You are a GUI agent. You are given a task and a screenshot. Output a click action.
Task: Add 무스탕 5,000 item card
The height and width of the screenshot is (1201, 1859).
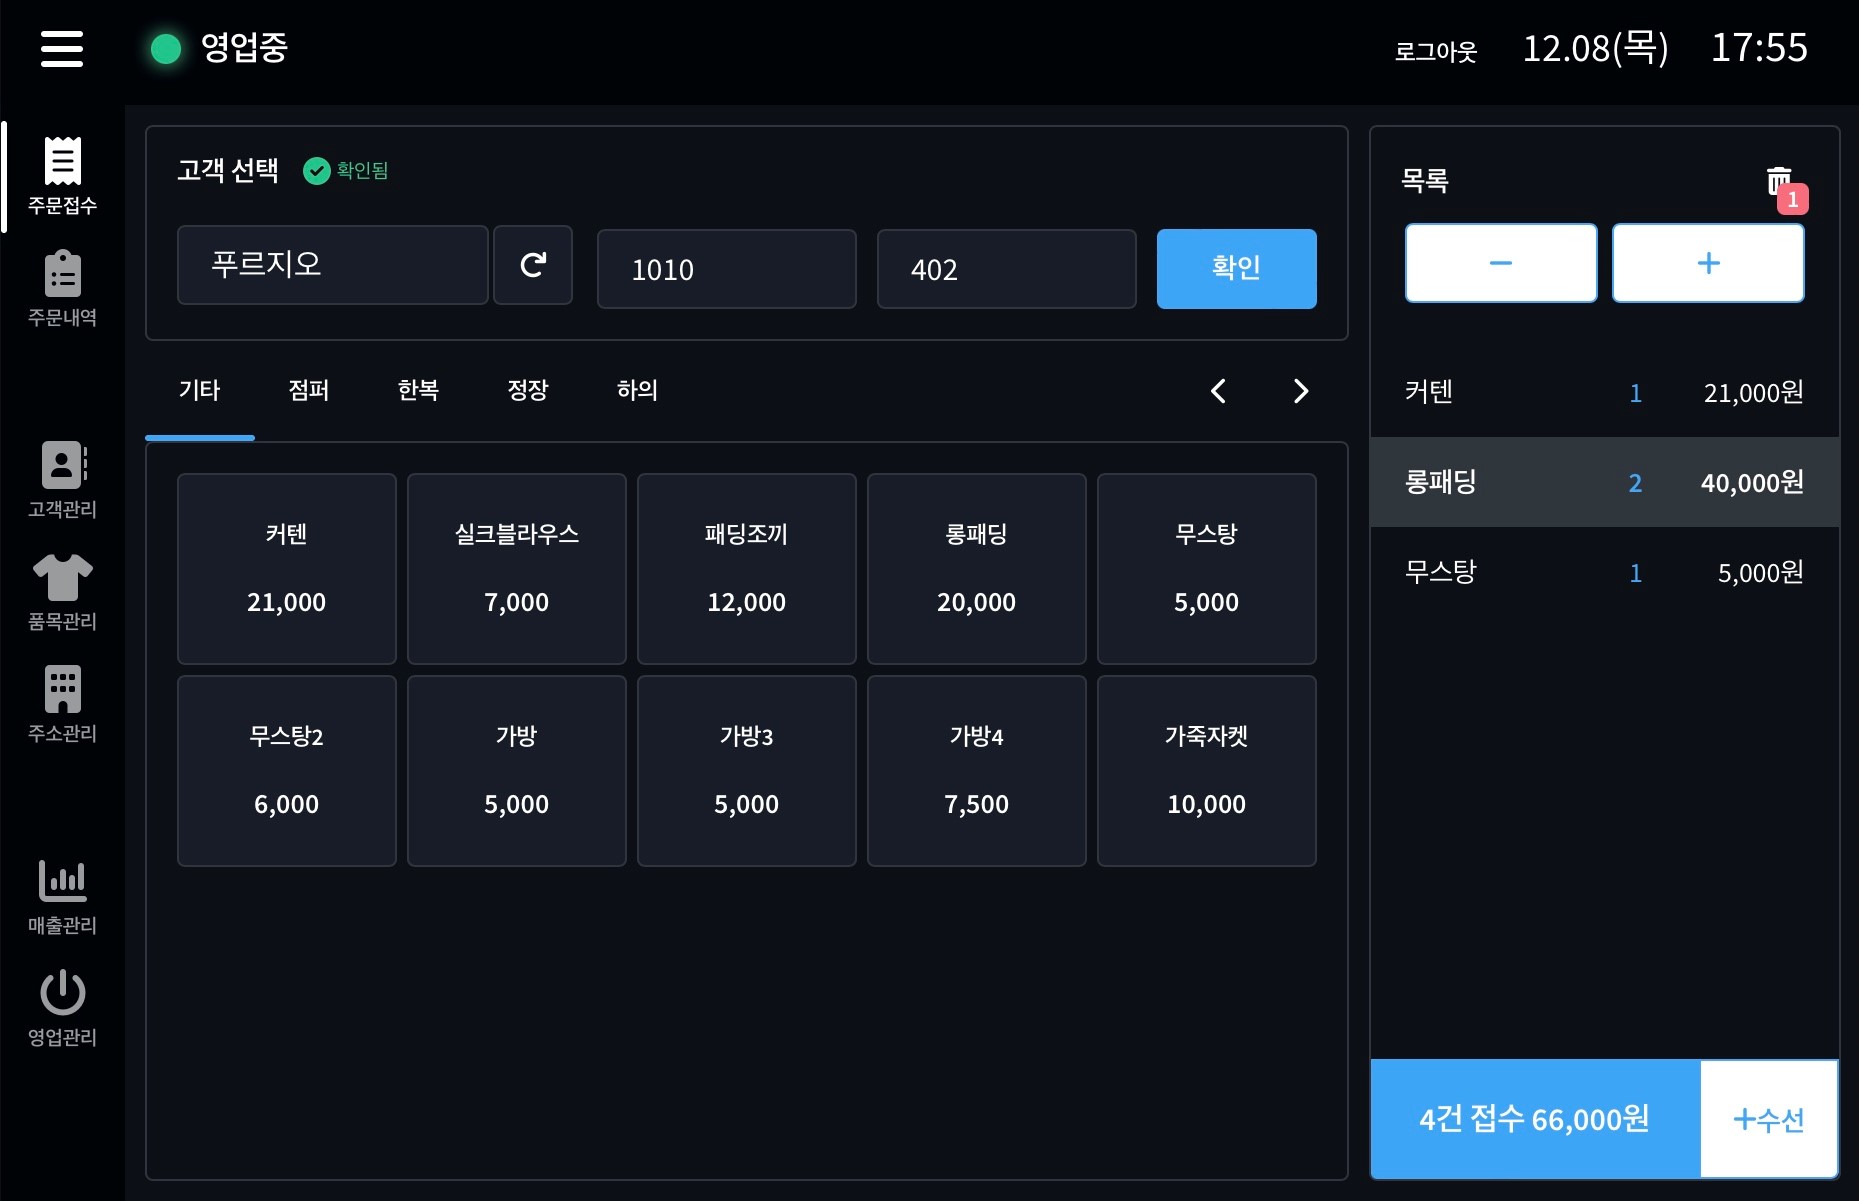click(x=1207, y=569)
